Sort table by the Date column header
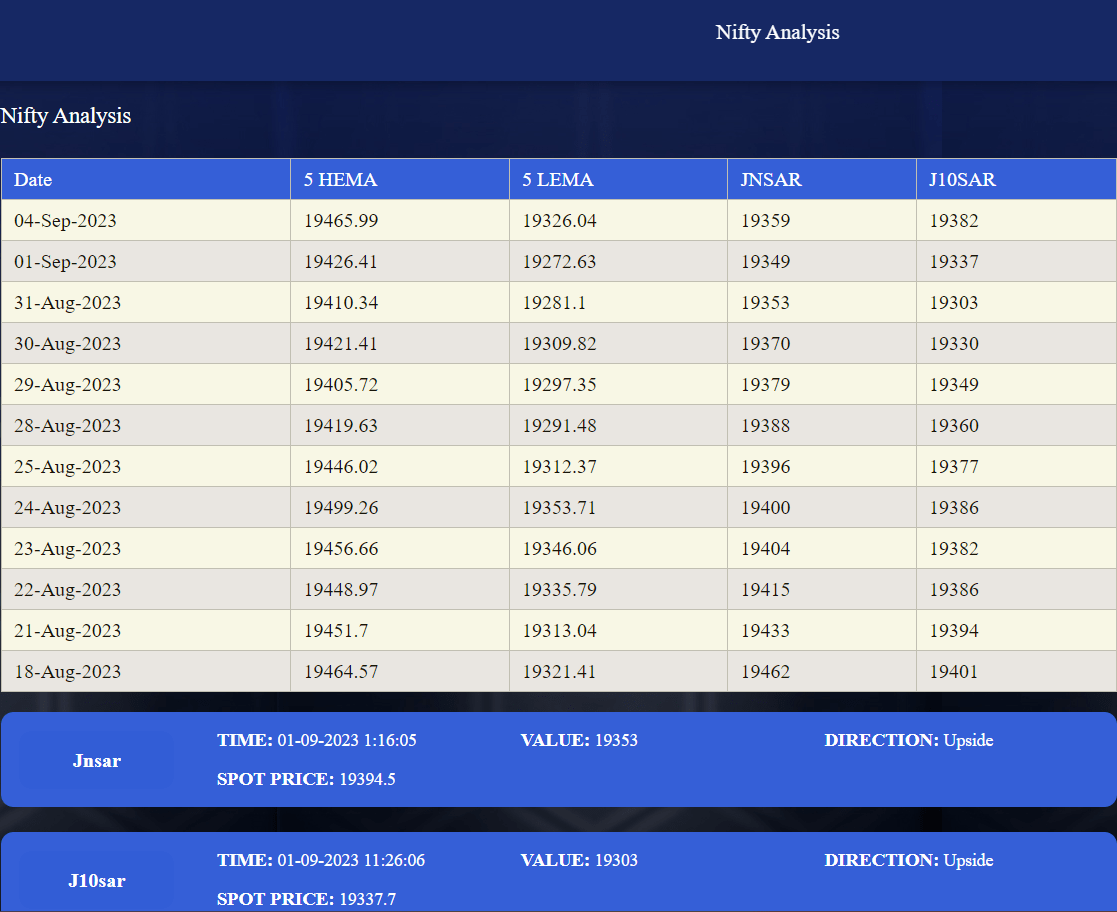Image resolution: width=1117 pixels, height=912 pixels. (33, 180)
